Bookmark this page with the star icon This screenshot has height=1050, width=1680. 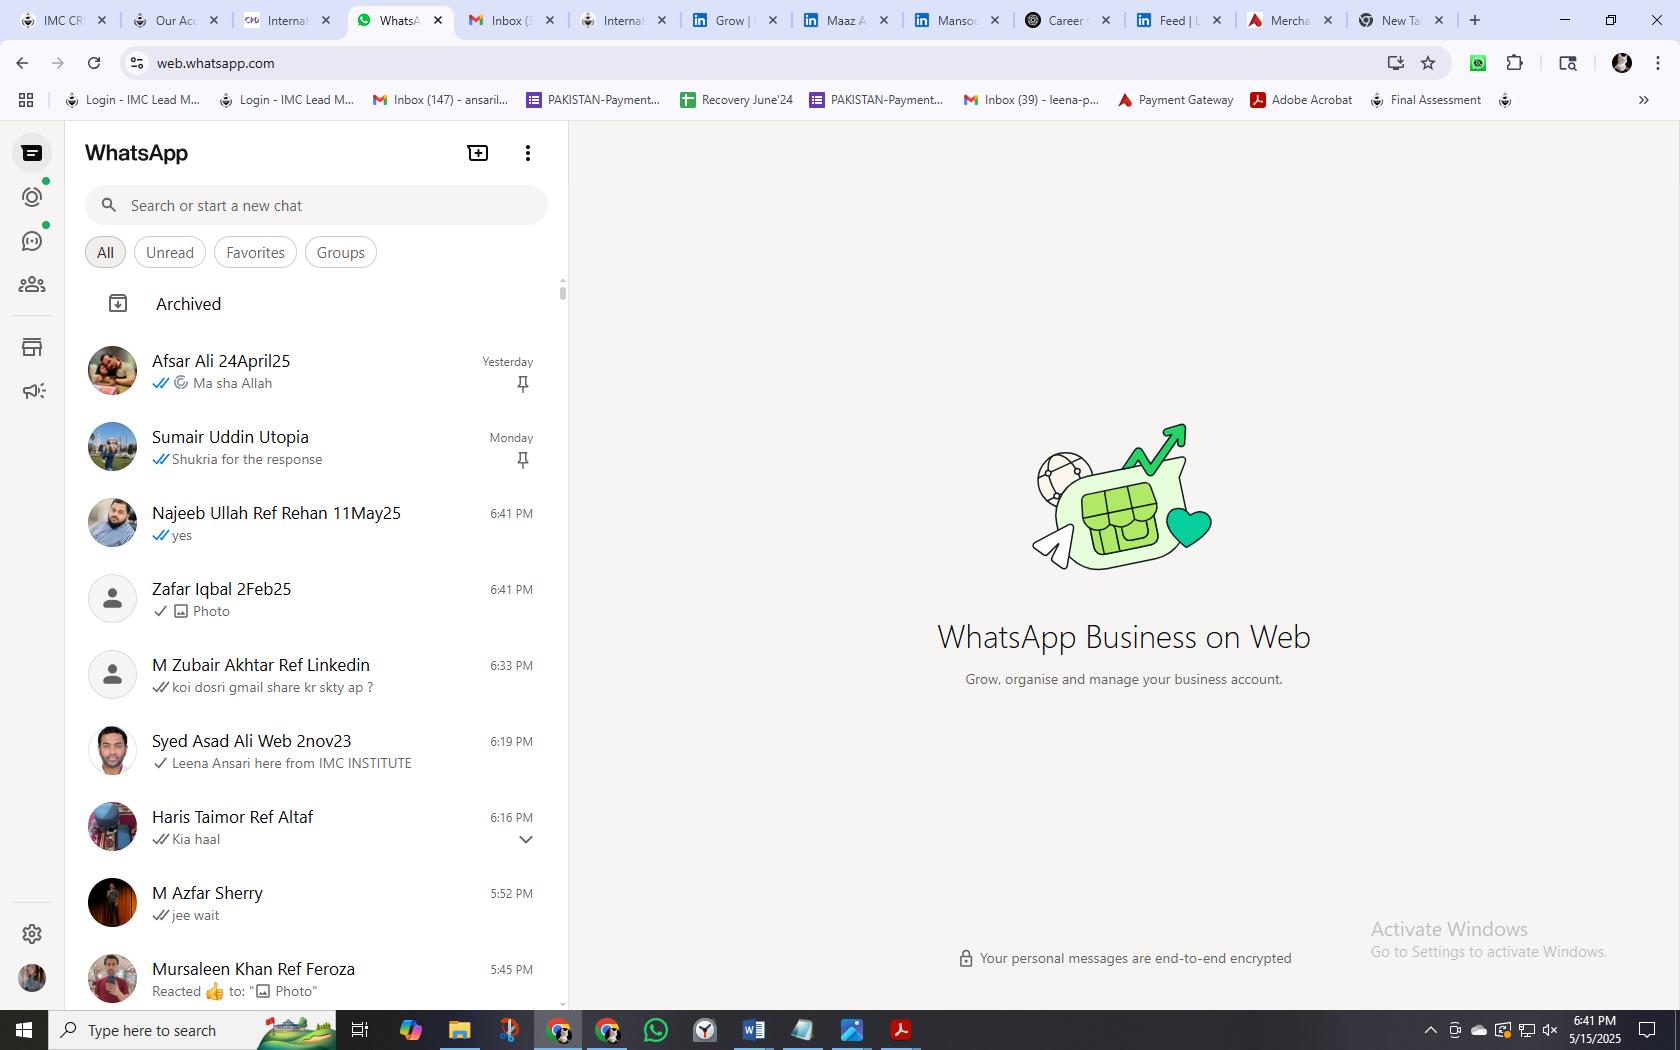[x=1428, y=63]
